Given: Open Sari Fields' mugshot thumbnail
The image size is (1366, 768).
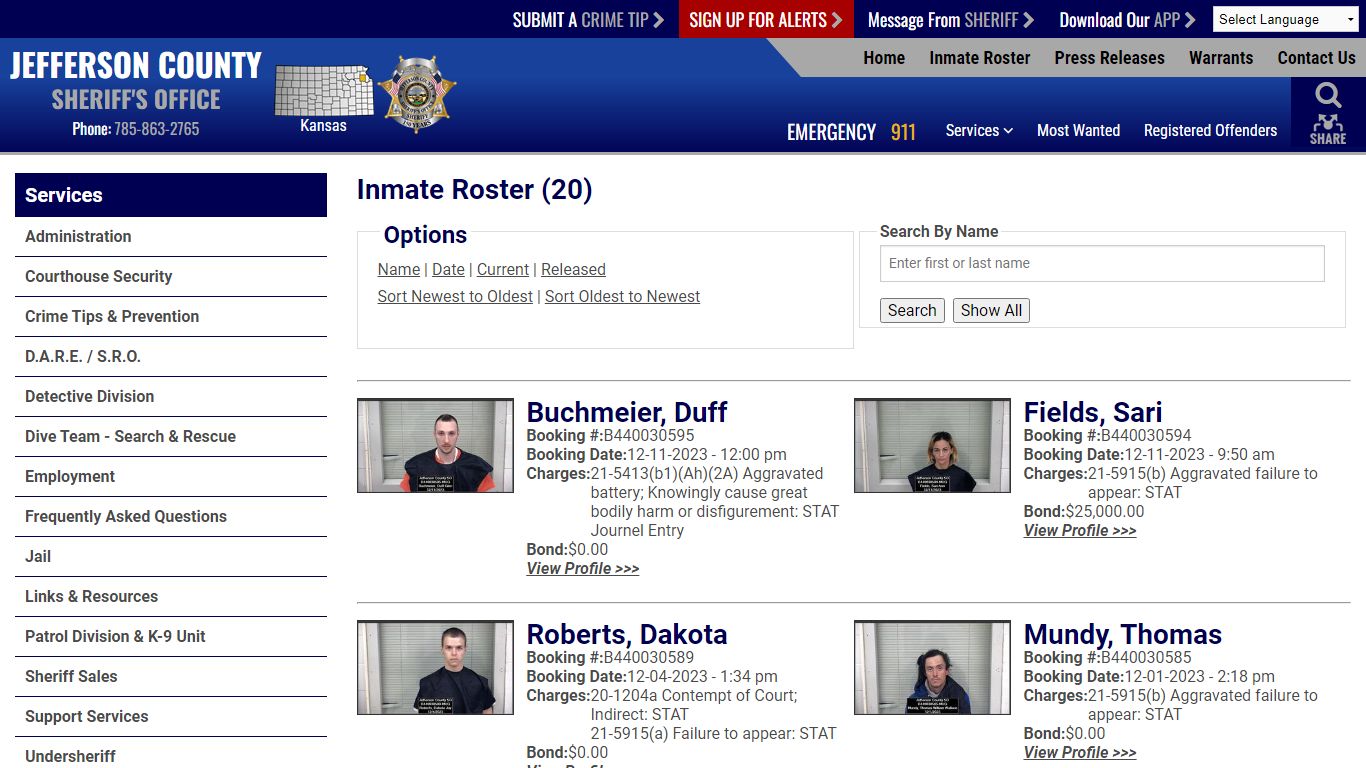Looking at the screenshot, I should 931,445.
